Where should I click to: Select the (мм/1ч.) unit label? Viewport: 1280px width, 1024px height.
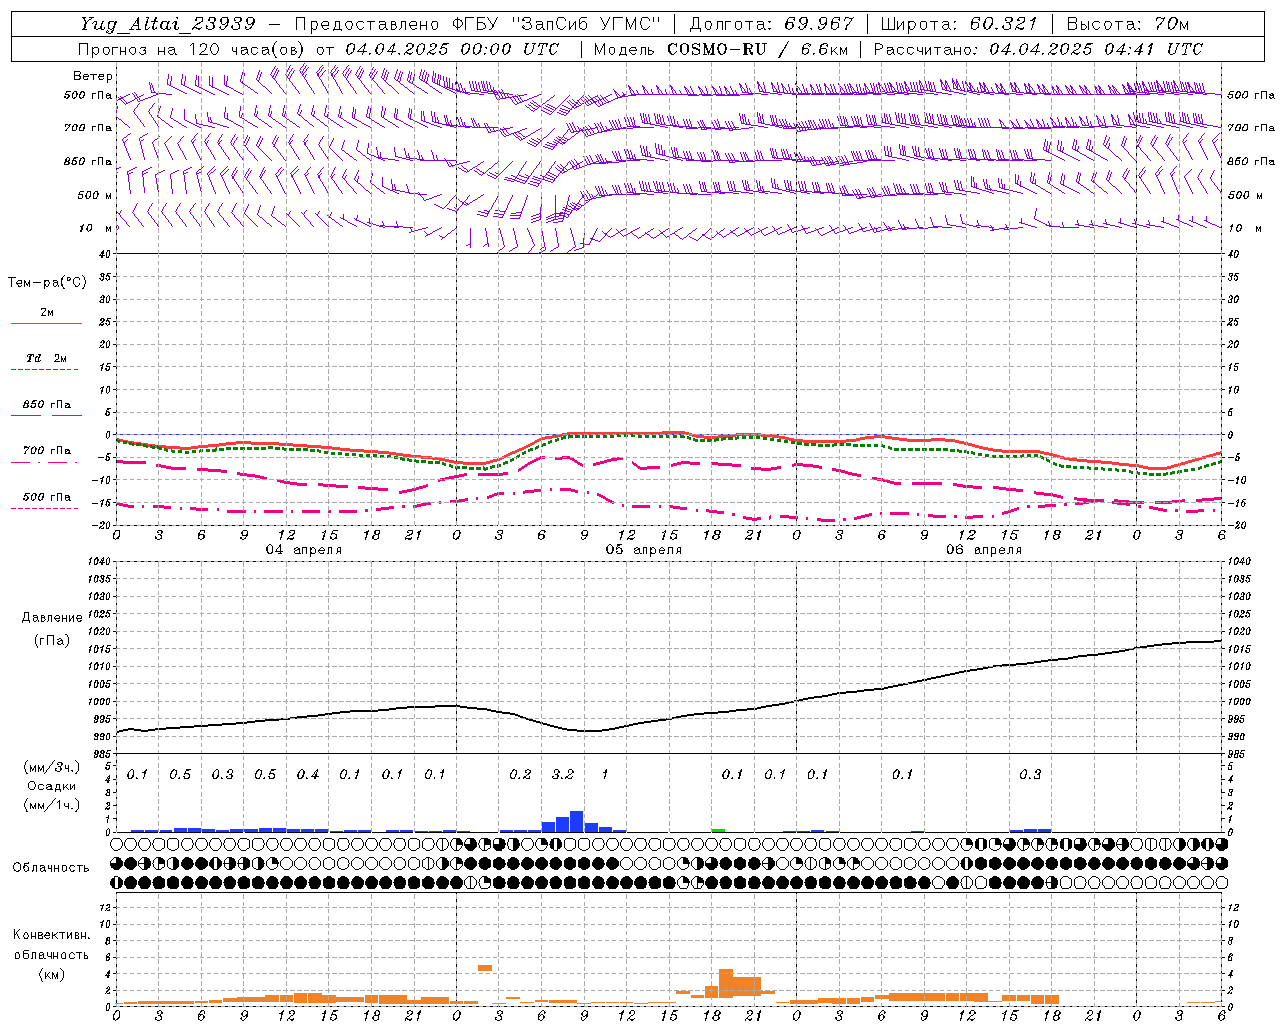point(51,805)
